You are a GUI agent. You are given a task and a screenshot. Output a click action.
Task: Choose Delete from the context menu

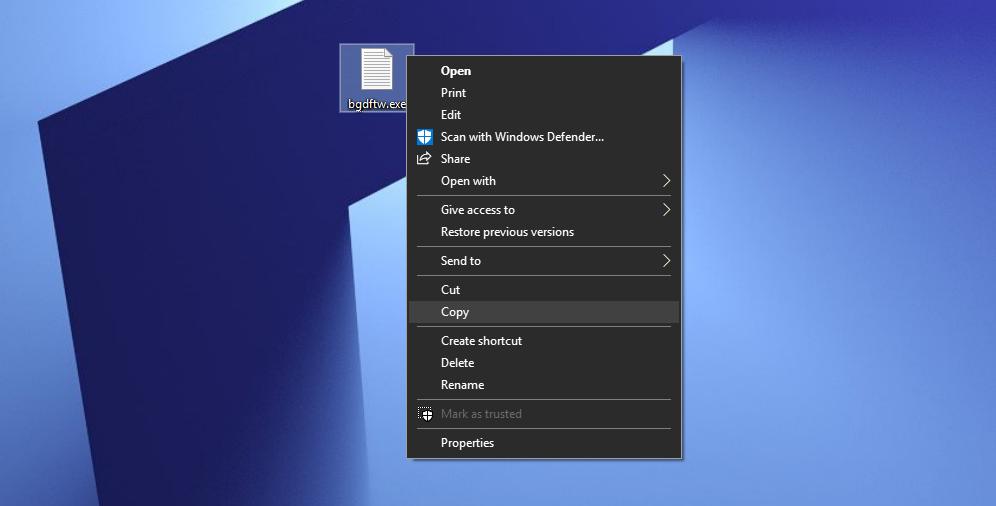coord(544,363)
